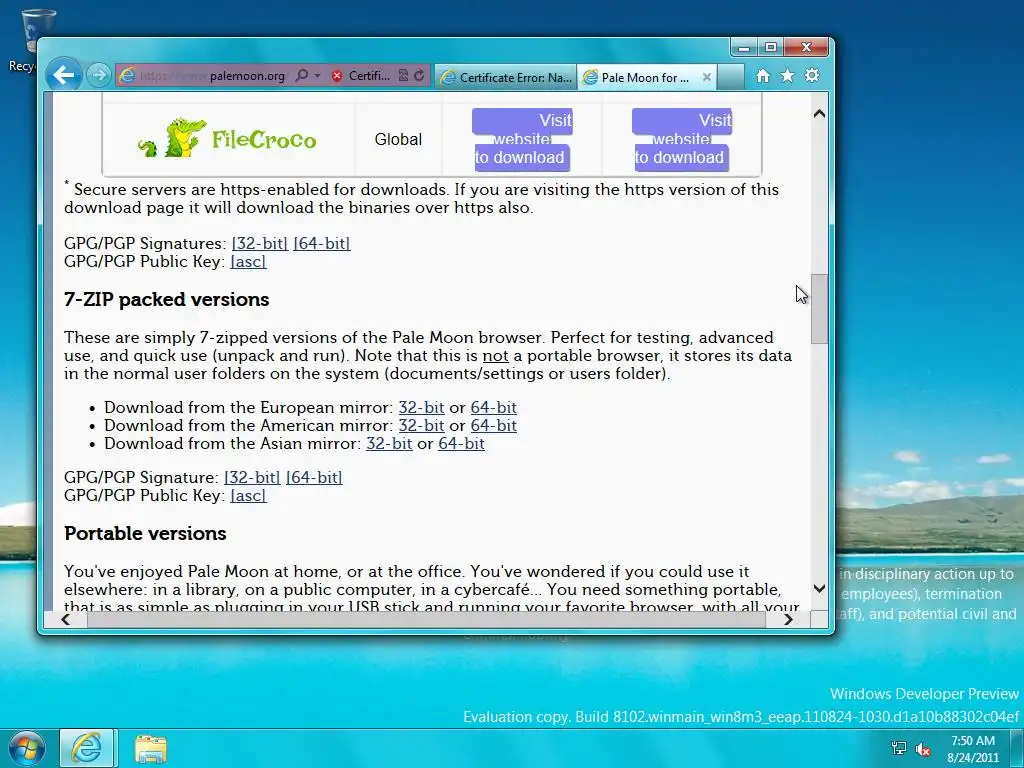Click the horizontal scrollbar right arrow
Viewport: 1024px width, 768px height.
coord(788,619)
